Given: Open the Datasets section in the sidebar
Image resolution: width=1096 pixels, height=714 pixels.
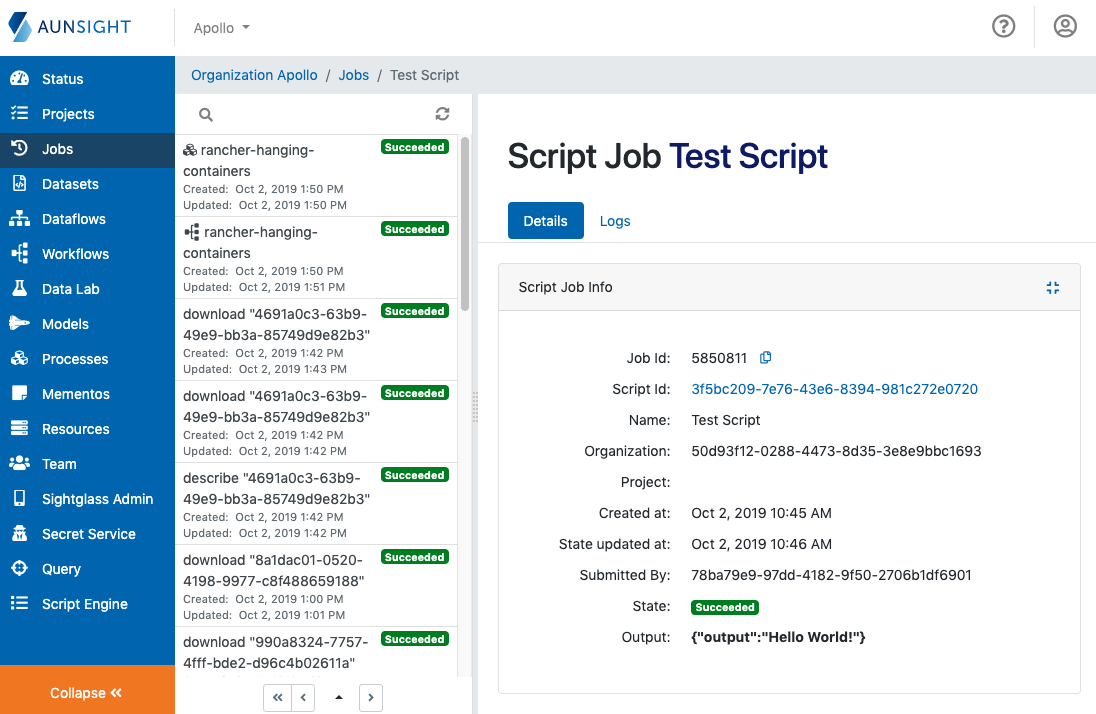Looking at the screenshot, I should pyautogui.click(x=70, y=184).
